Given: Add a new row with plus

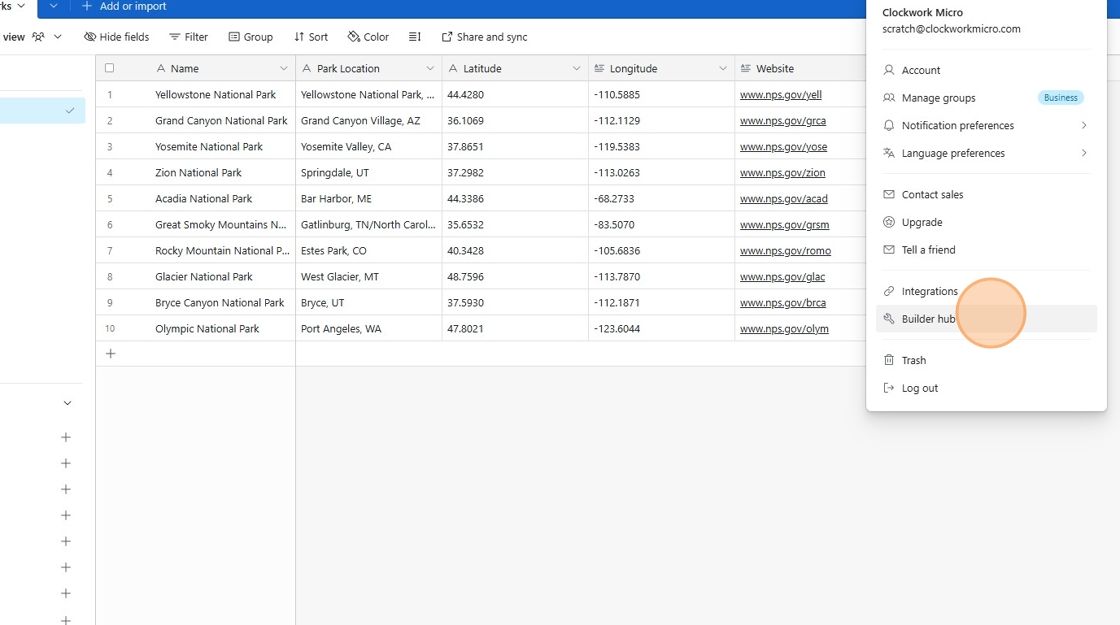Looking at the screenshot, I should click(x=110, y=354).
